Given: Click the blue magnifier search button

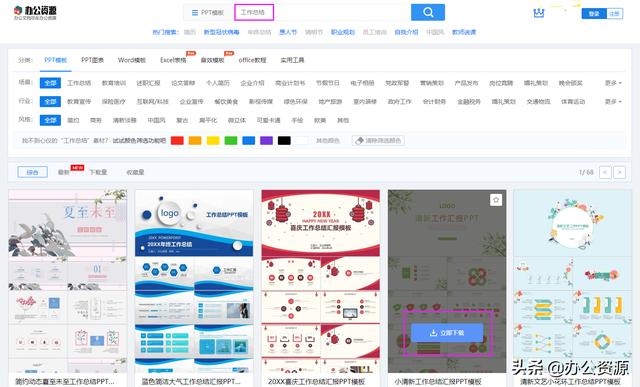Looking at the screenshot, I should (x=428, y=12).
